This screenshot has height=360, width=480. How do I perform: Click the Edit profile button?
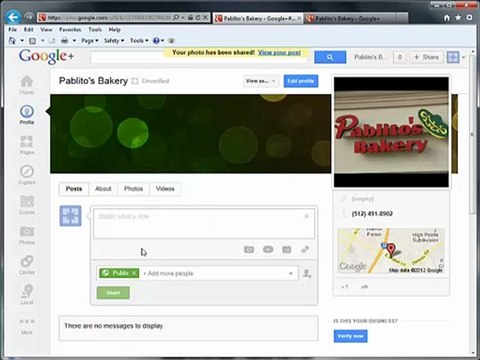coord(301,81)
